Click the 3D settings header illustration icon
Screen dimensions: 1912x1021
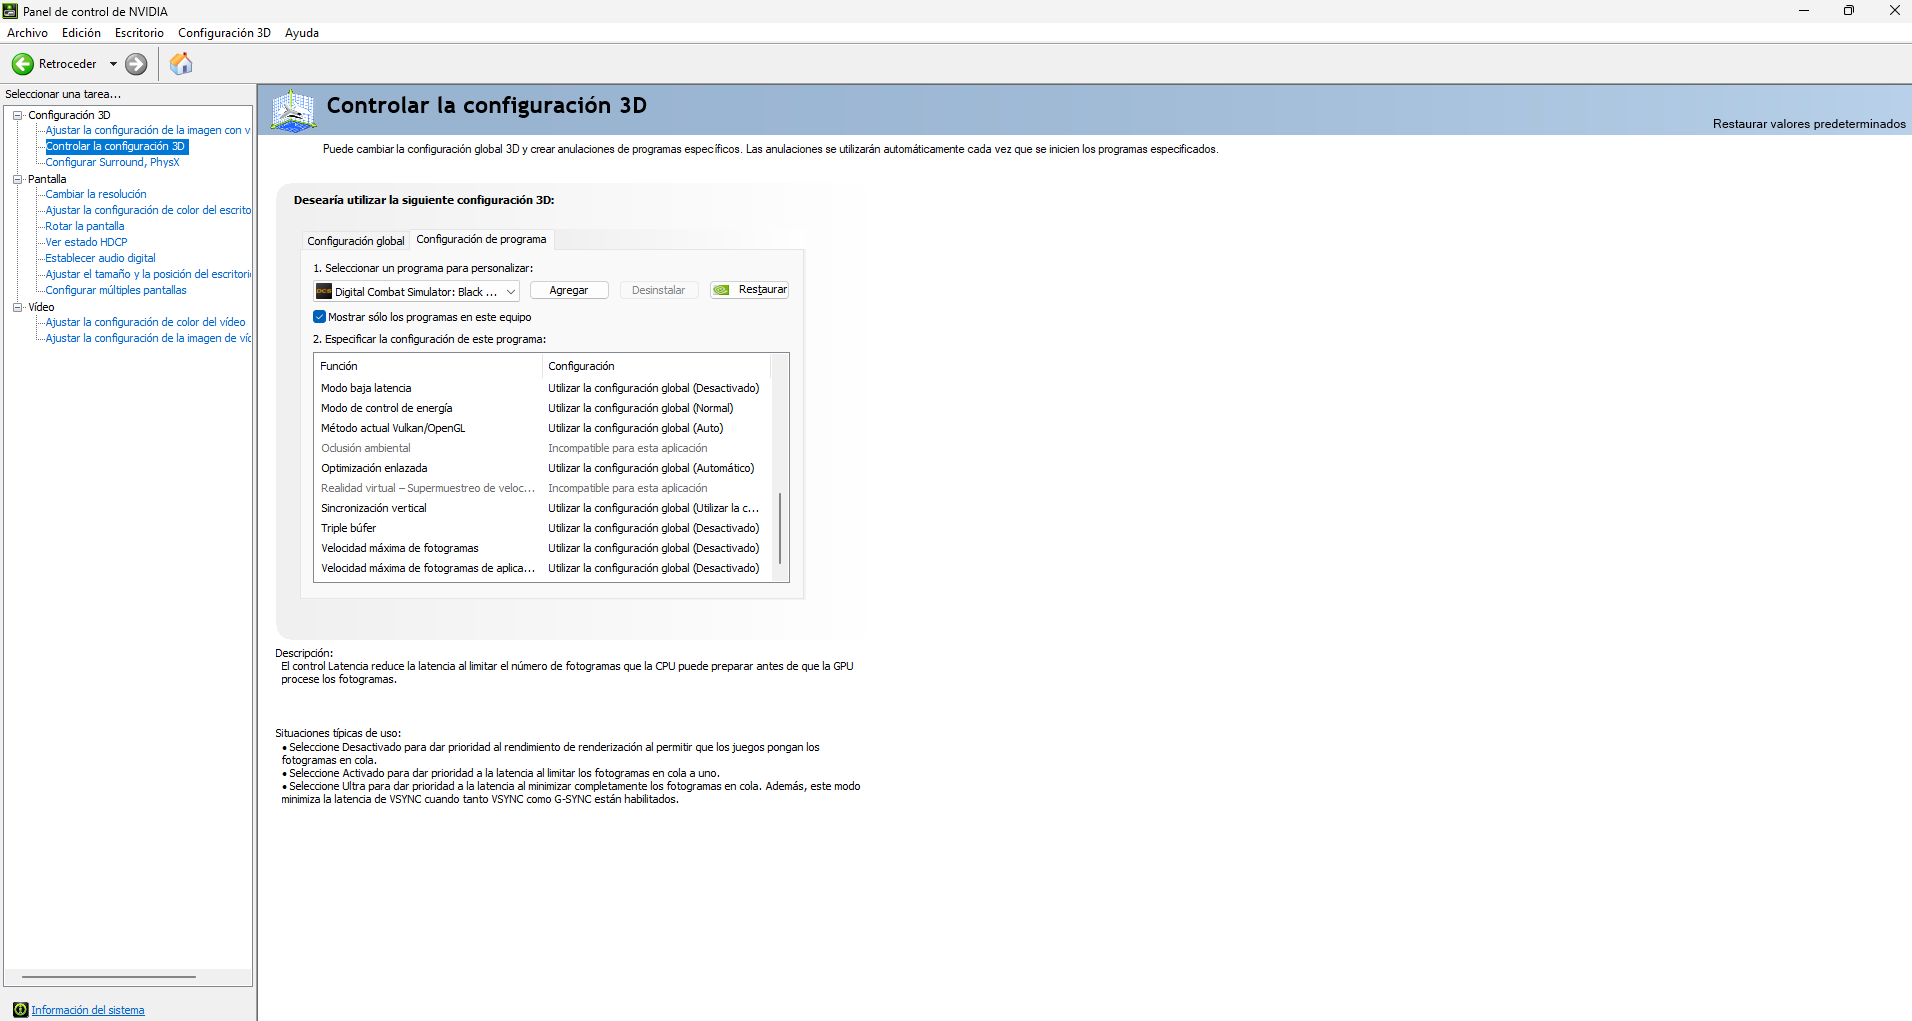tap(293, 110)
